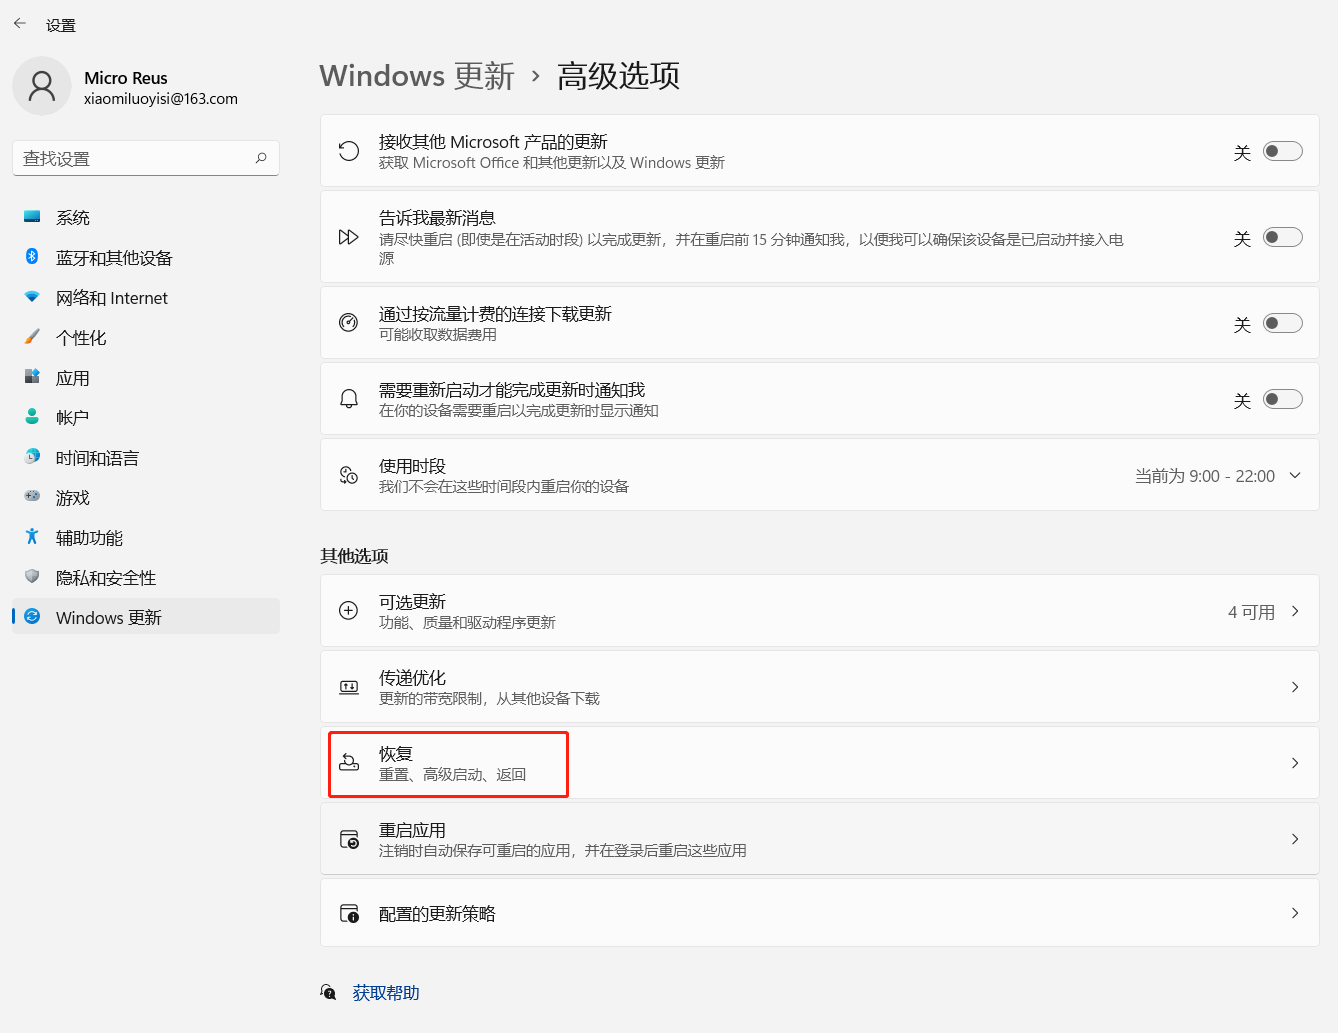Toggle 需要重新启动才能完成更新时通知我 switch
1338x1033 pixels.
coord(1282,399)
